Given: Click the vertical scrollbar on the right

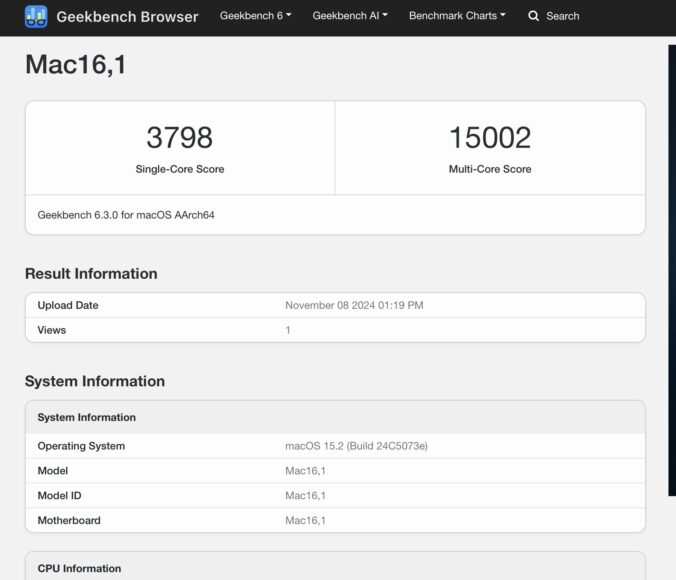Looking at the screenshot, I should coord(672,270).
